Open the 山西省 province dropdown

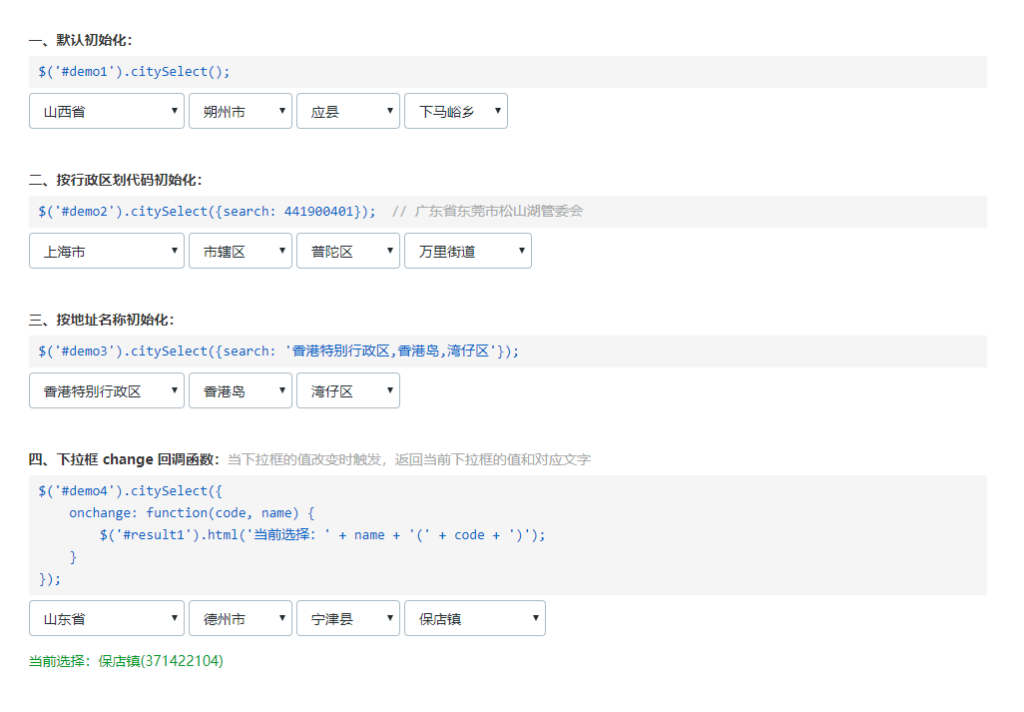(106, 111)
